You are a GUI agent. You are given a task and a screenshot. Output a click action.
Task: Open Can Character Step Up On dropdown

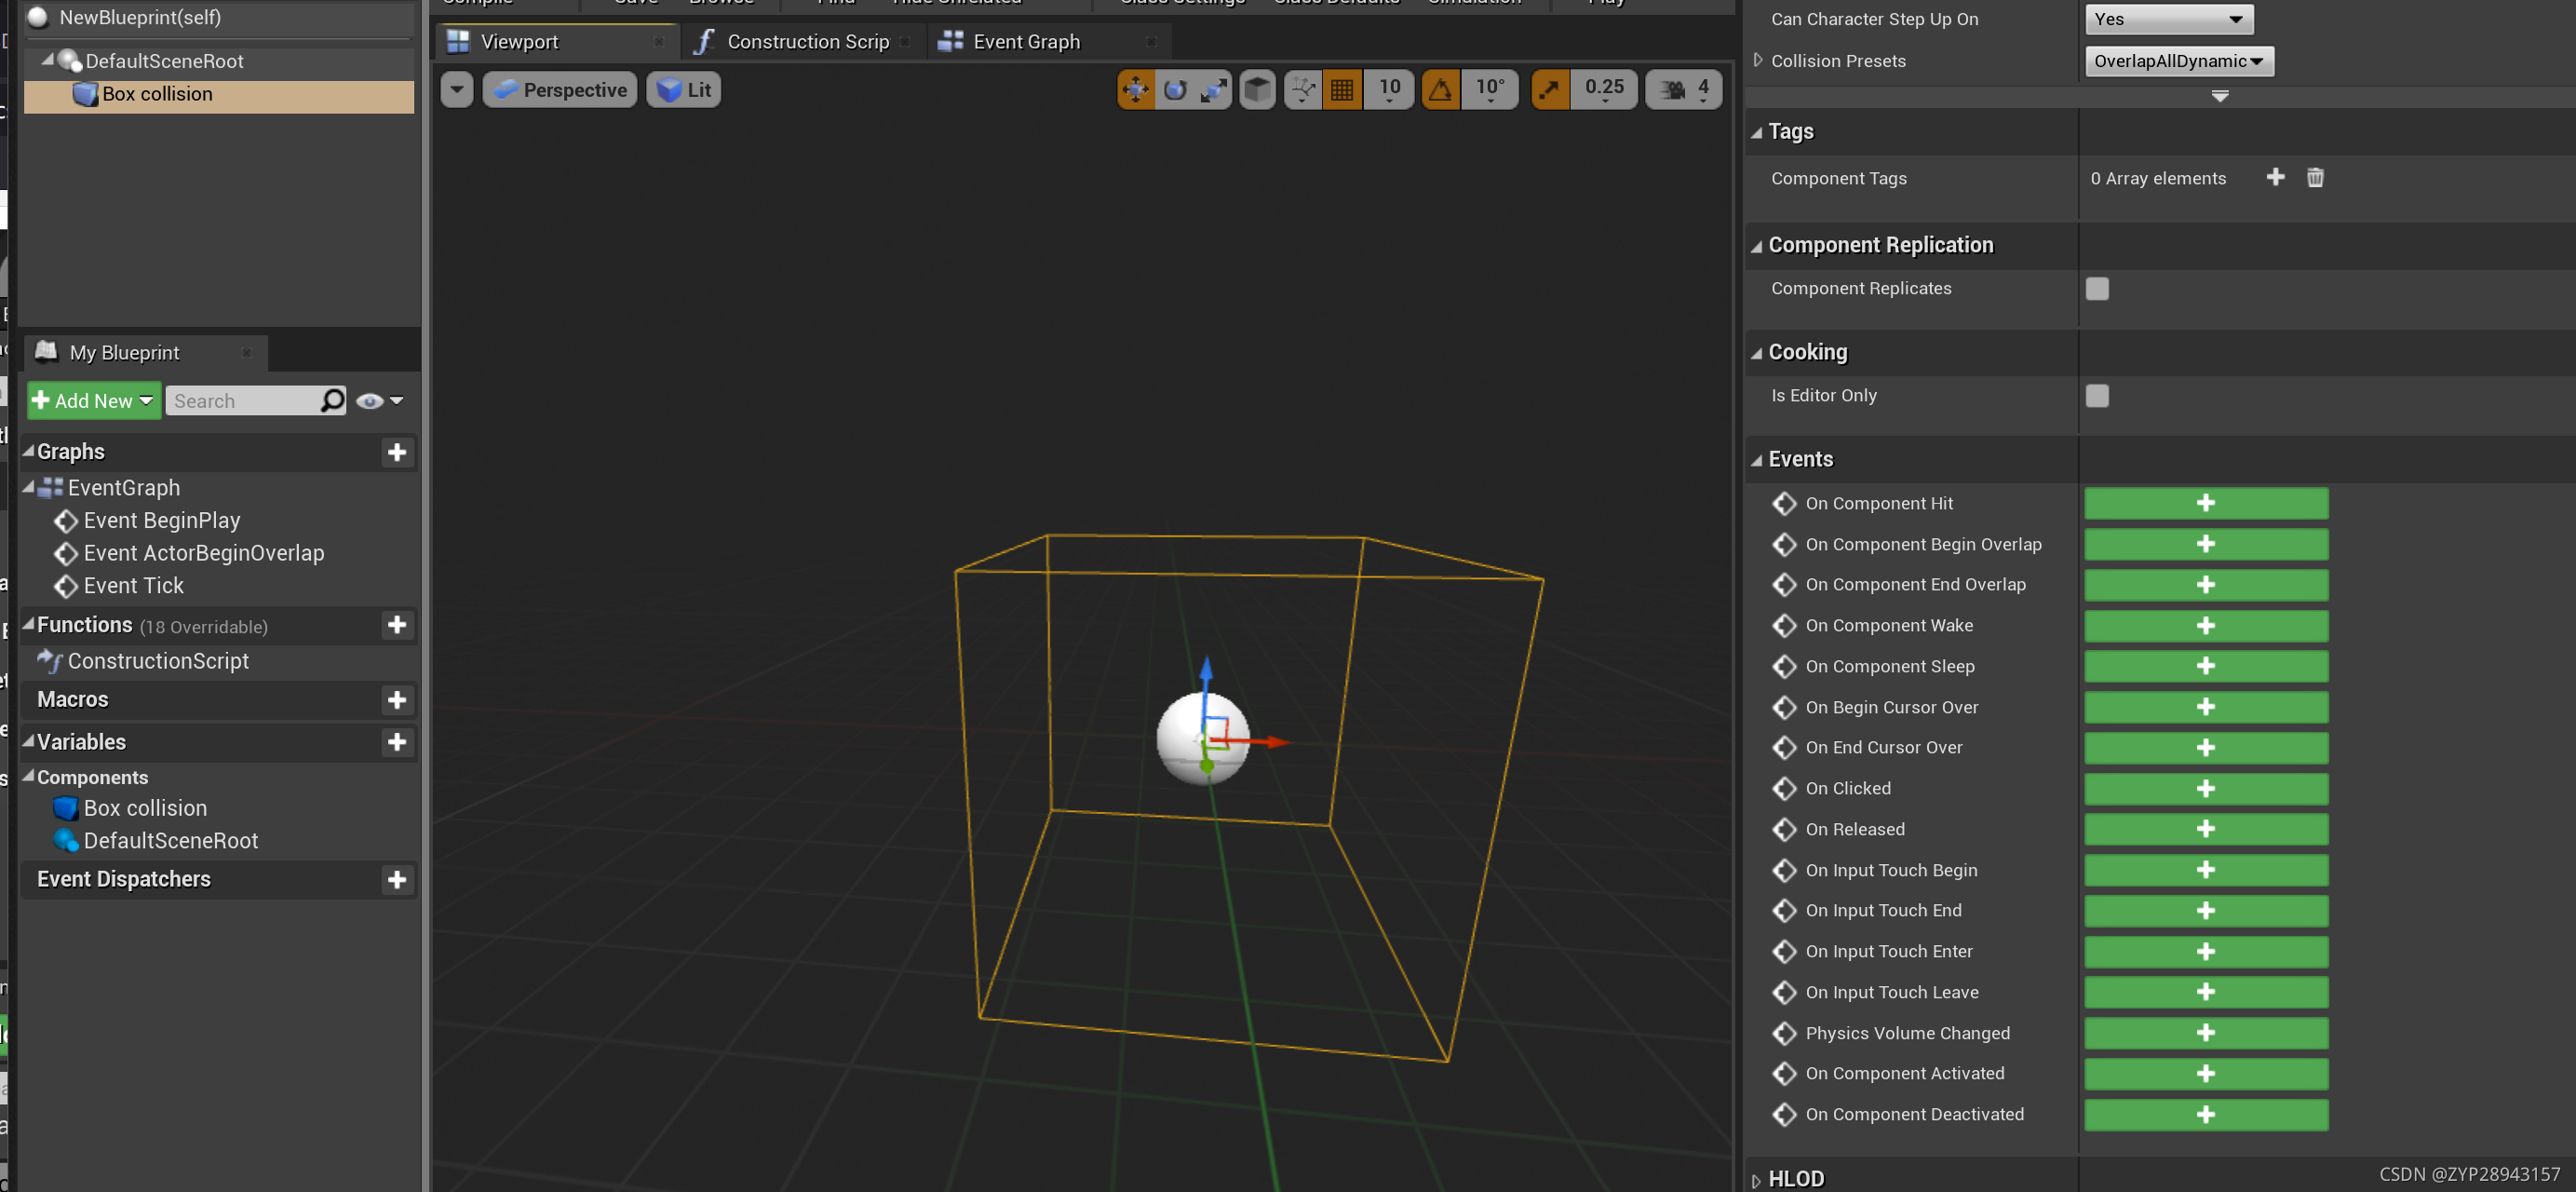pos(2169,19)
